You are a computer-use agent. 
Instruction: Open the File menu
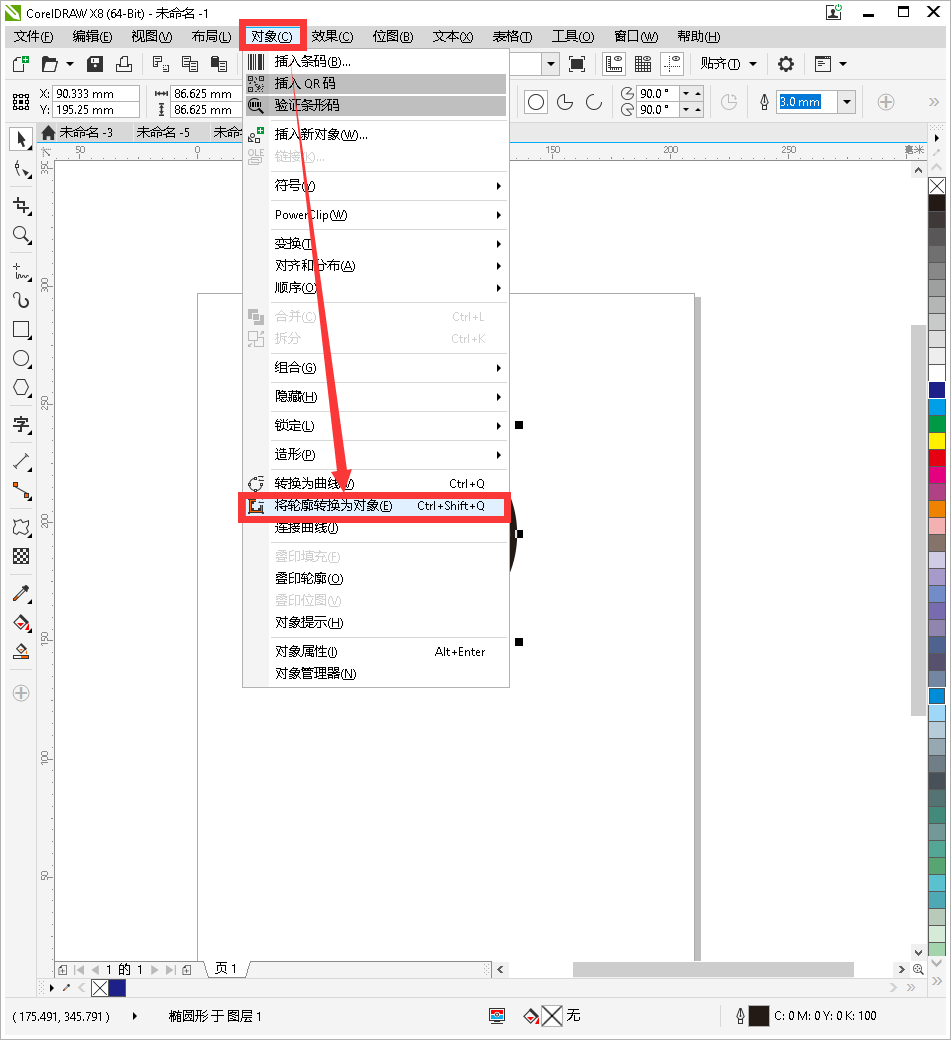click(33, 36)
